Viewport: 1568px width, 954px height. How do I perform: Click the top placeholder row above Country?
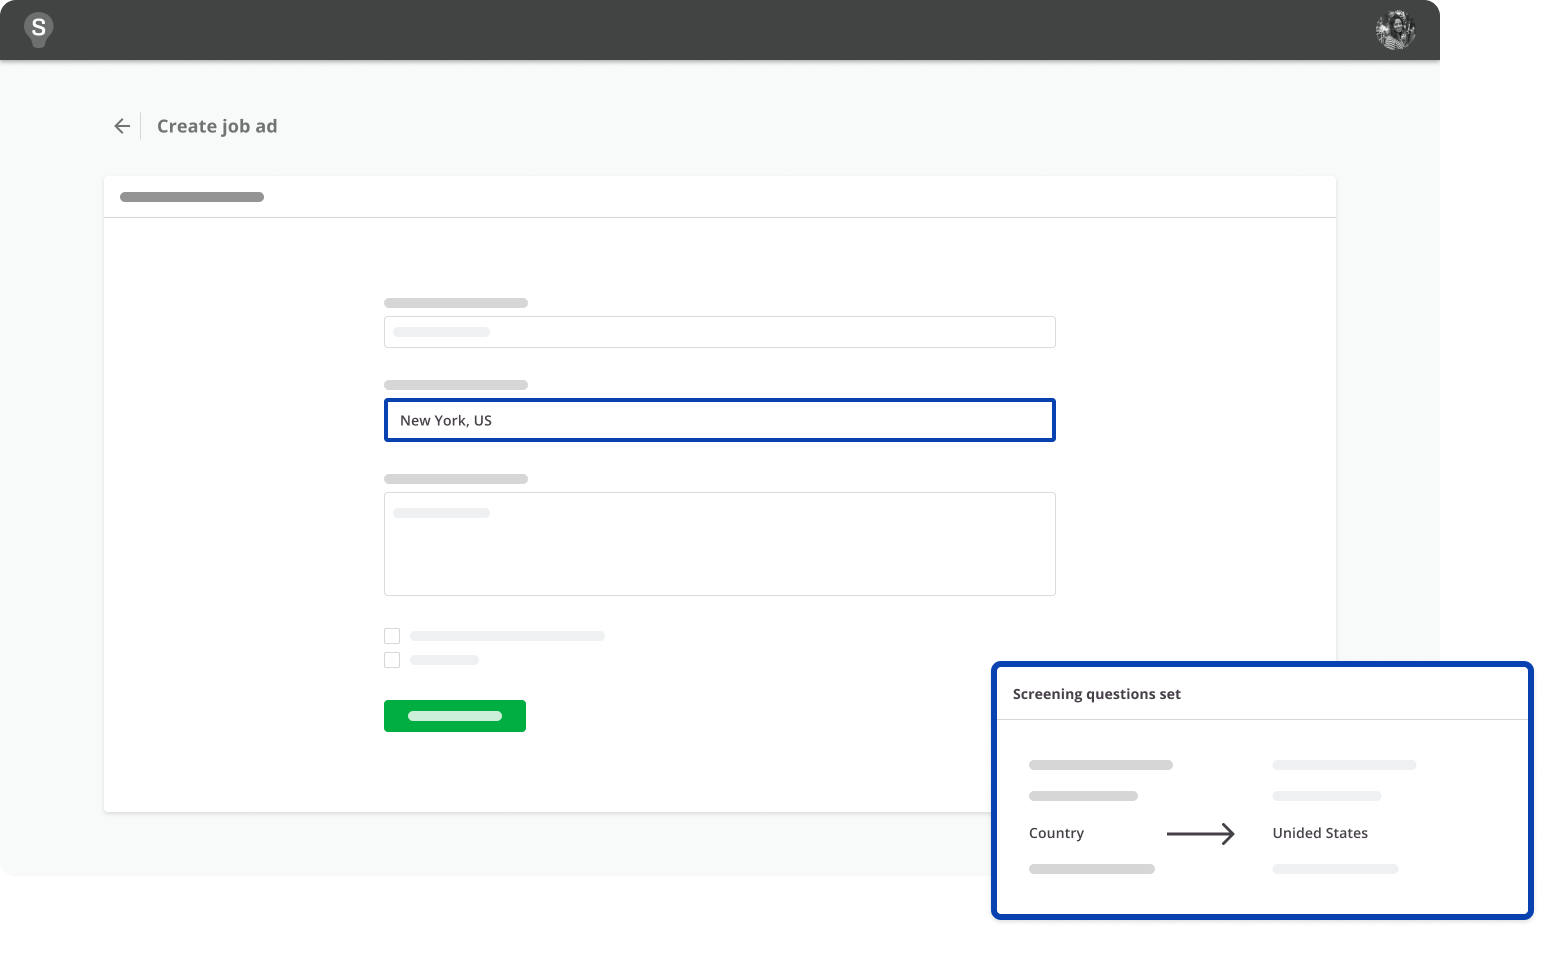[1100, 765]
